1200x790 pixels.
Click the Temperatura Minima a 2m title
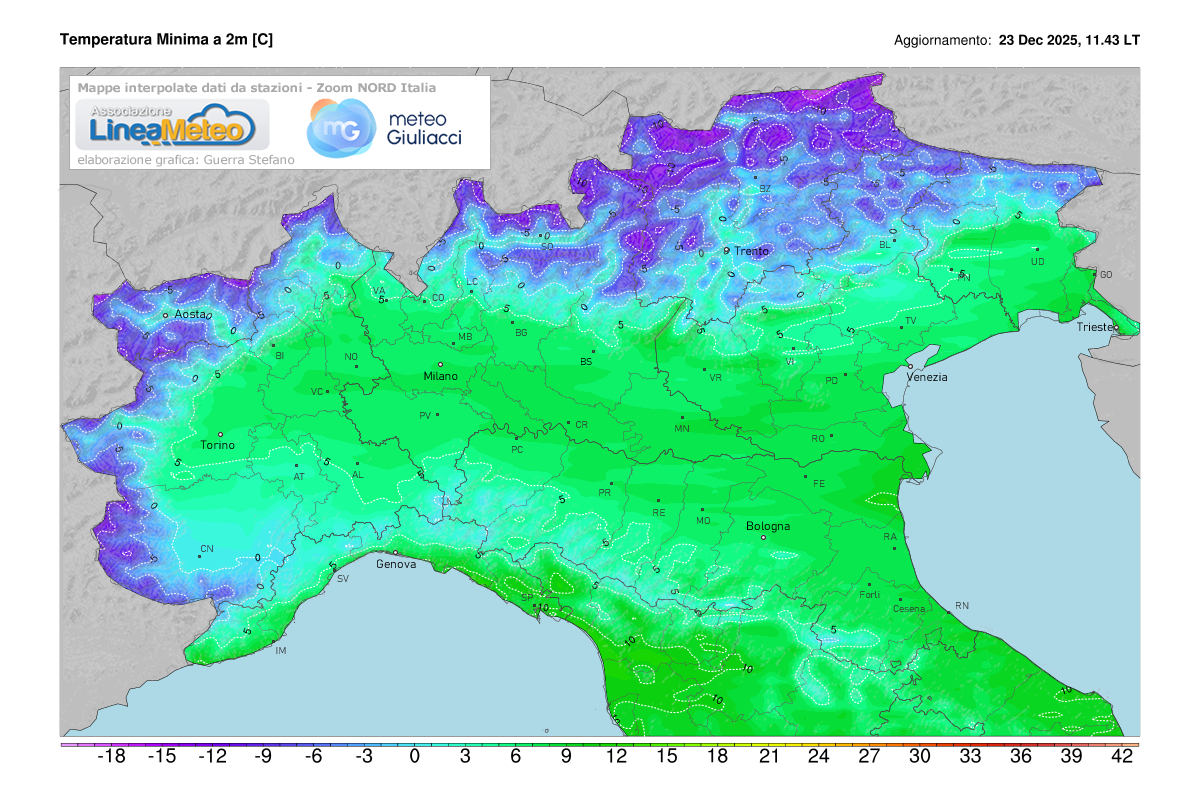point(166,39)
